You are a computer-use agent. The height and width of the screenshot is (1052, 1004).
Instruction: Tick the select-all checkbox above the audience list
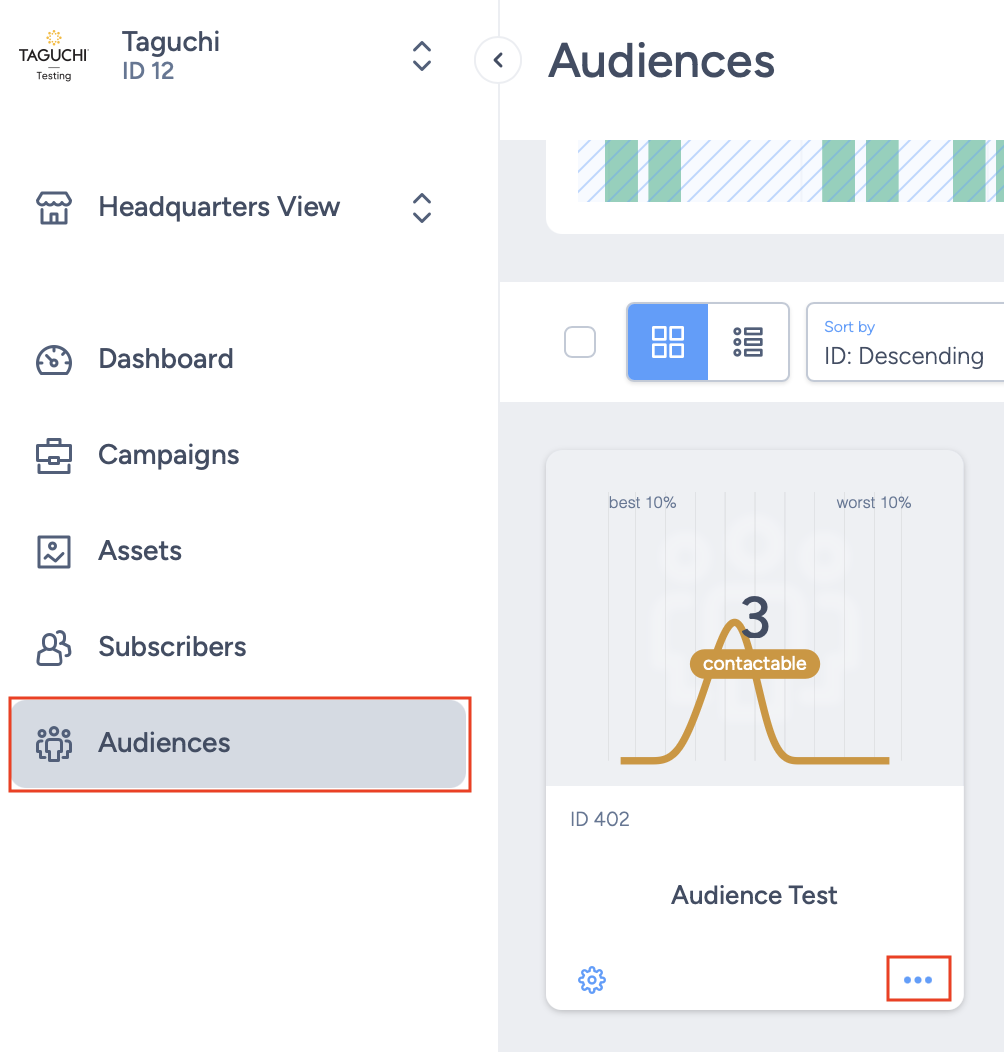pyautogui.click(x=579, y=341)
